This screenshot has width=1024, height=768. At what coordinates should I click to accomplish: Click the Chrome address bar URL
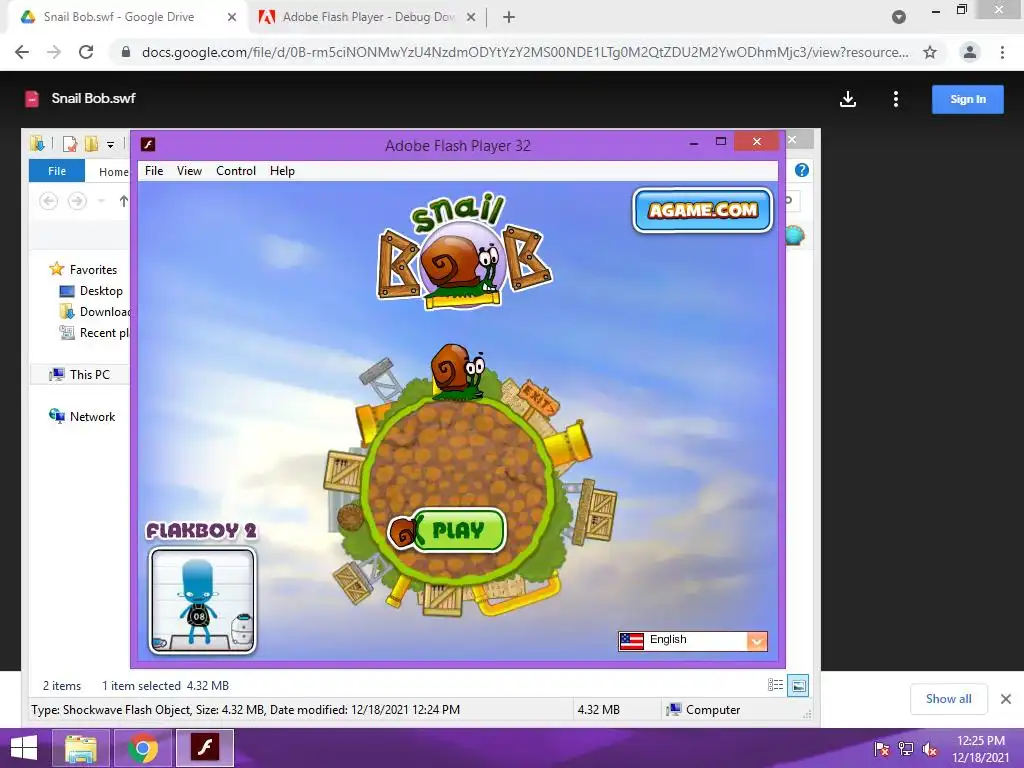[525, 52]
